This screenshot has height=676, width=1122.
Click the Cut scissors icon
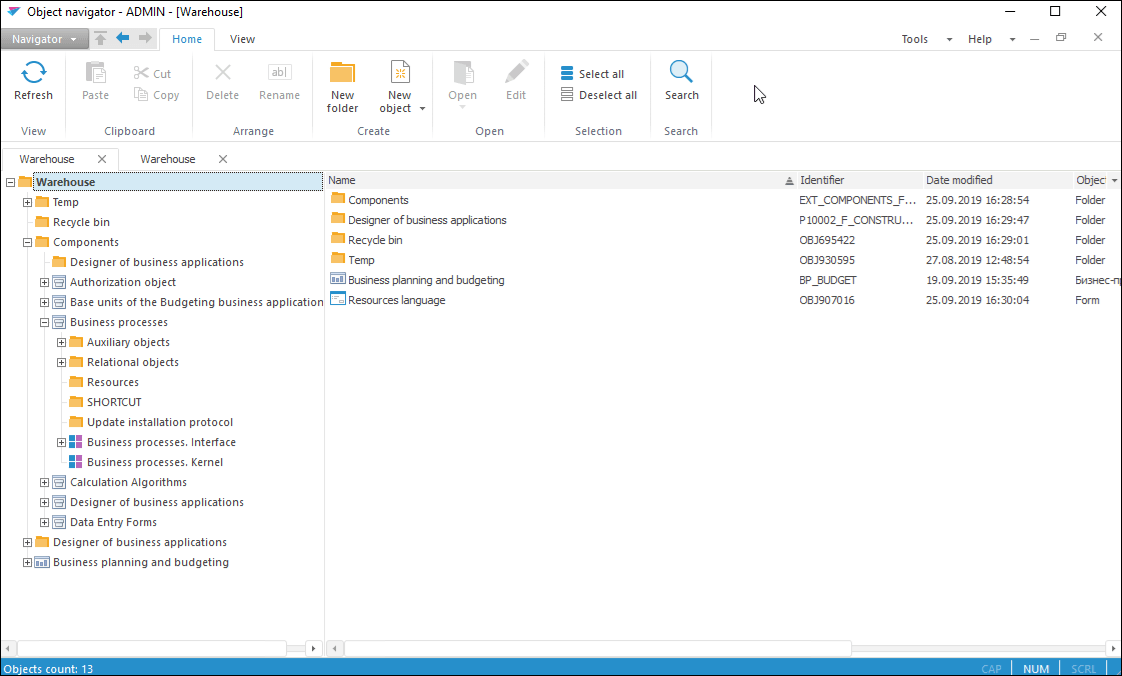[x=141, y=73]
